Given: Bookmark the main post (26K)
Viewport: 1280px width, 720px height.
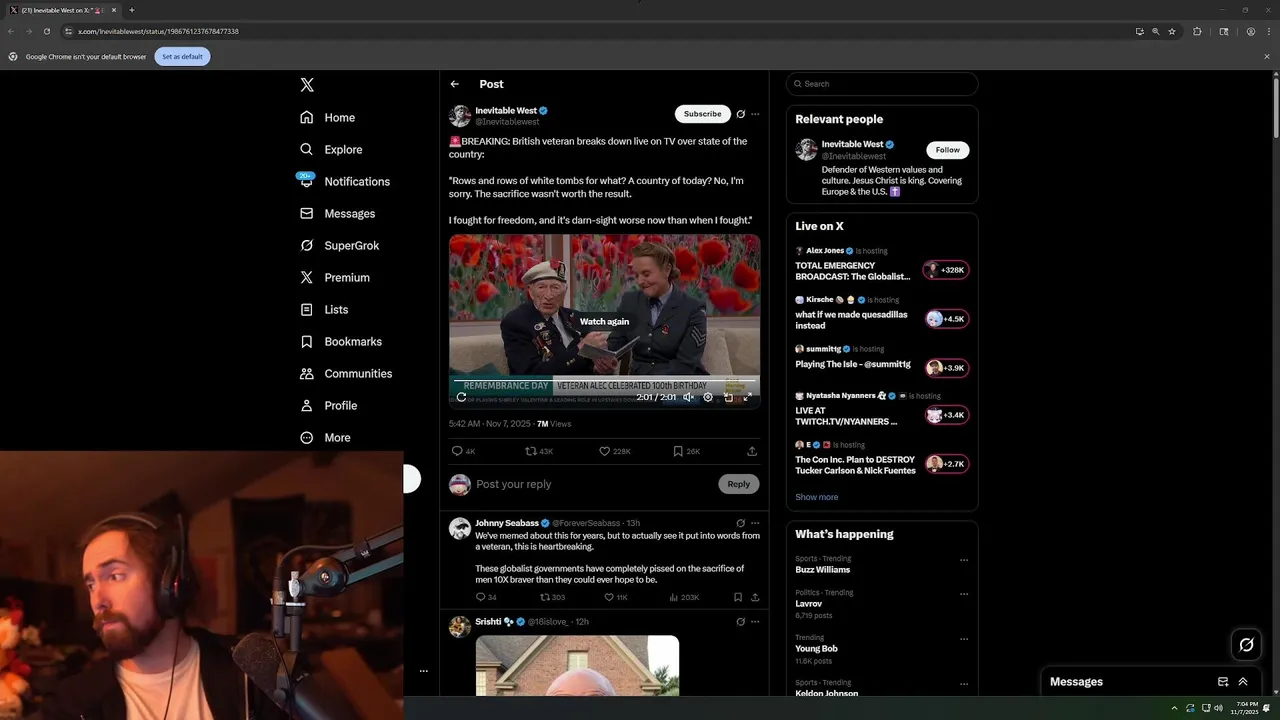Looking at the screenshot, I should point(686,451).
